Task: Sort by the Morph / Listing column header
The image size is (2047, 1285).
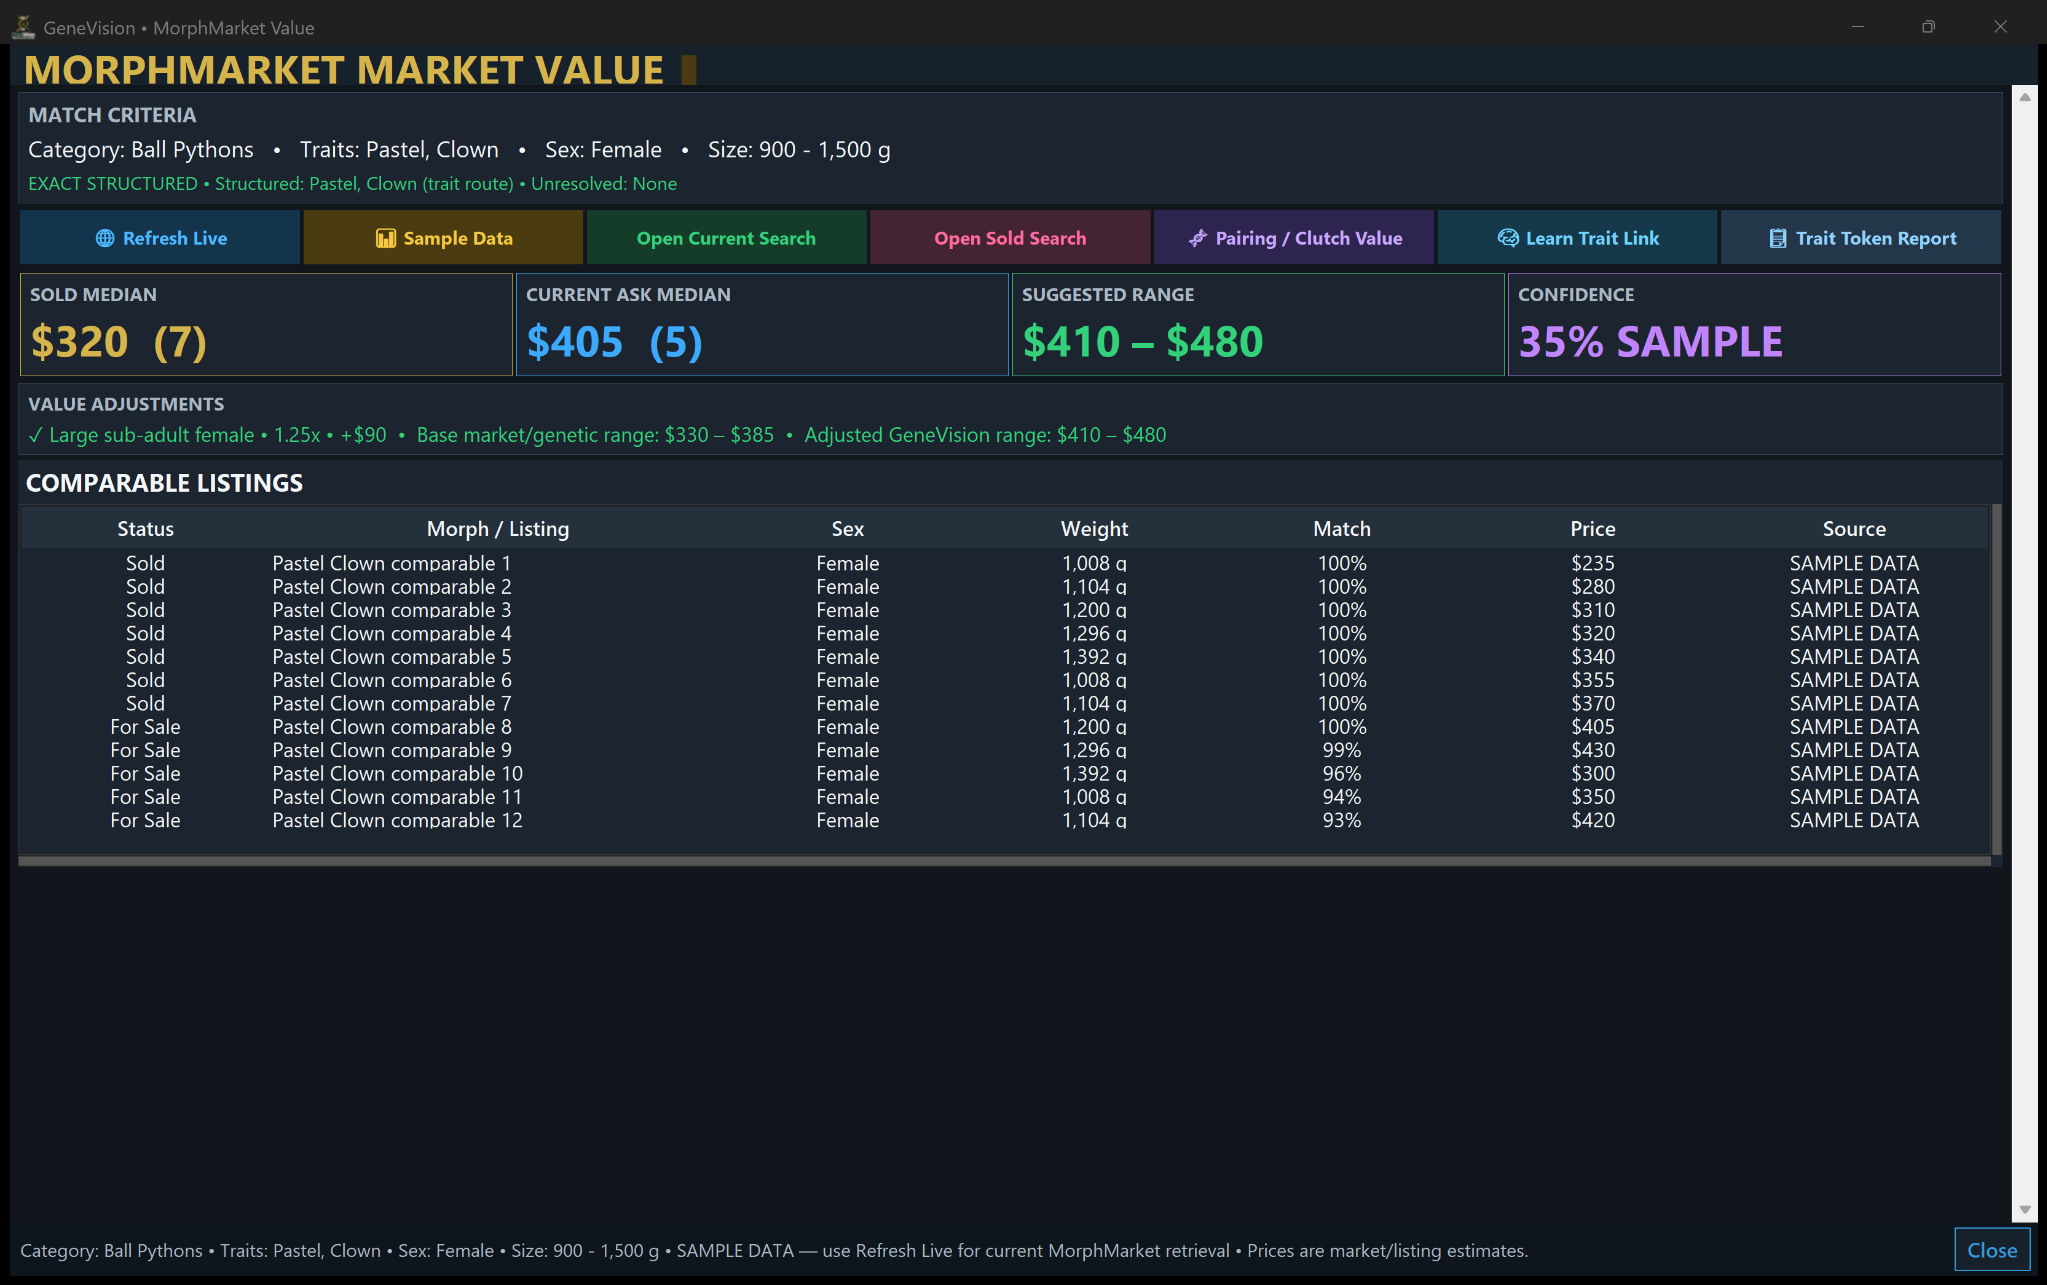Action: click(498, 529)
